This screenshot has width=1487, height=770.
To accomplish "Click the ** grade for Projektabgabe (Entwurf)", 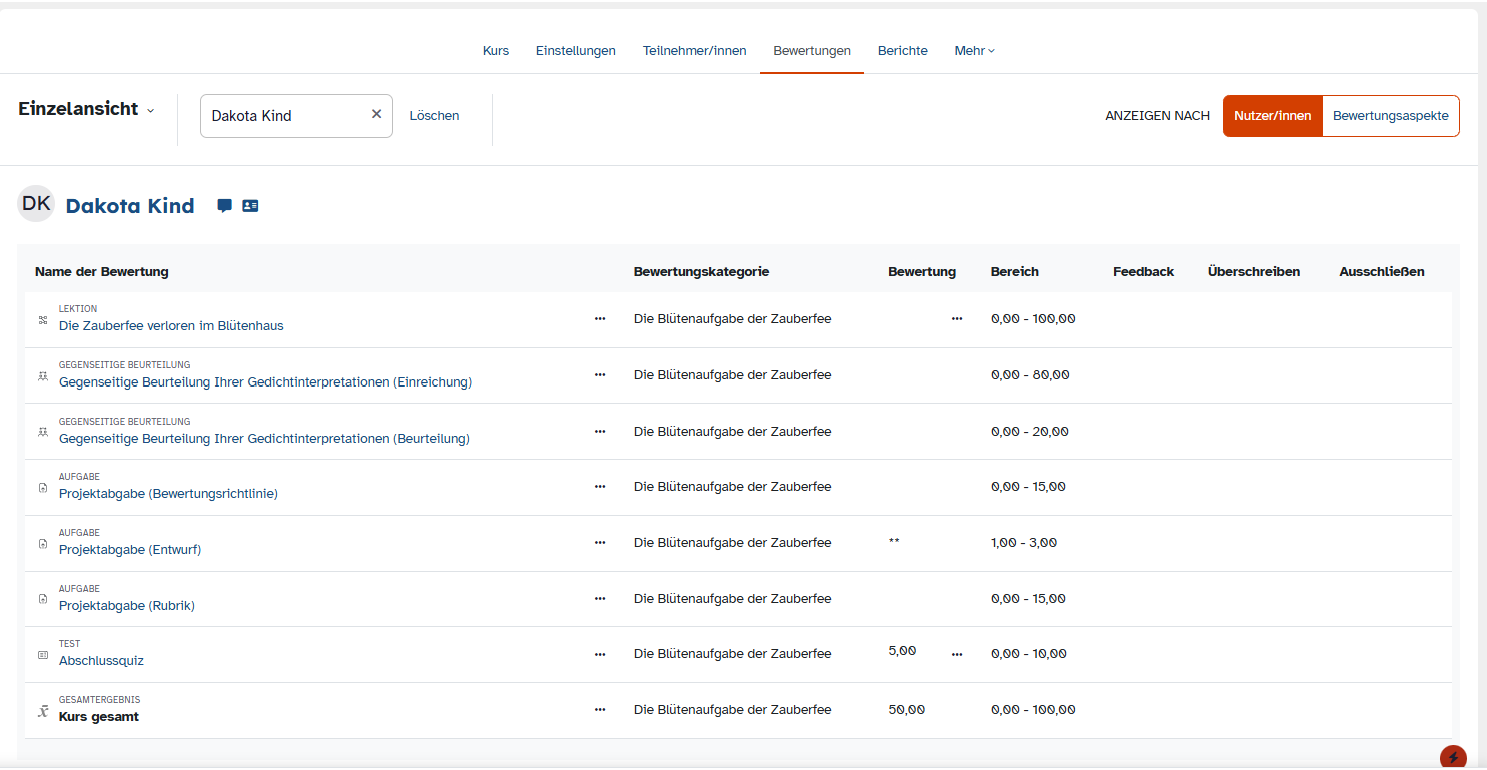I will [894, 542].
